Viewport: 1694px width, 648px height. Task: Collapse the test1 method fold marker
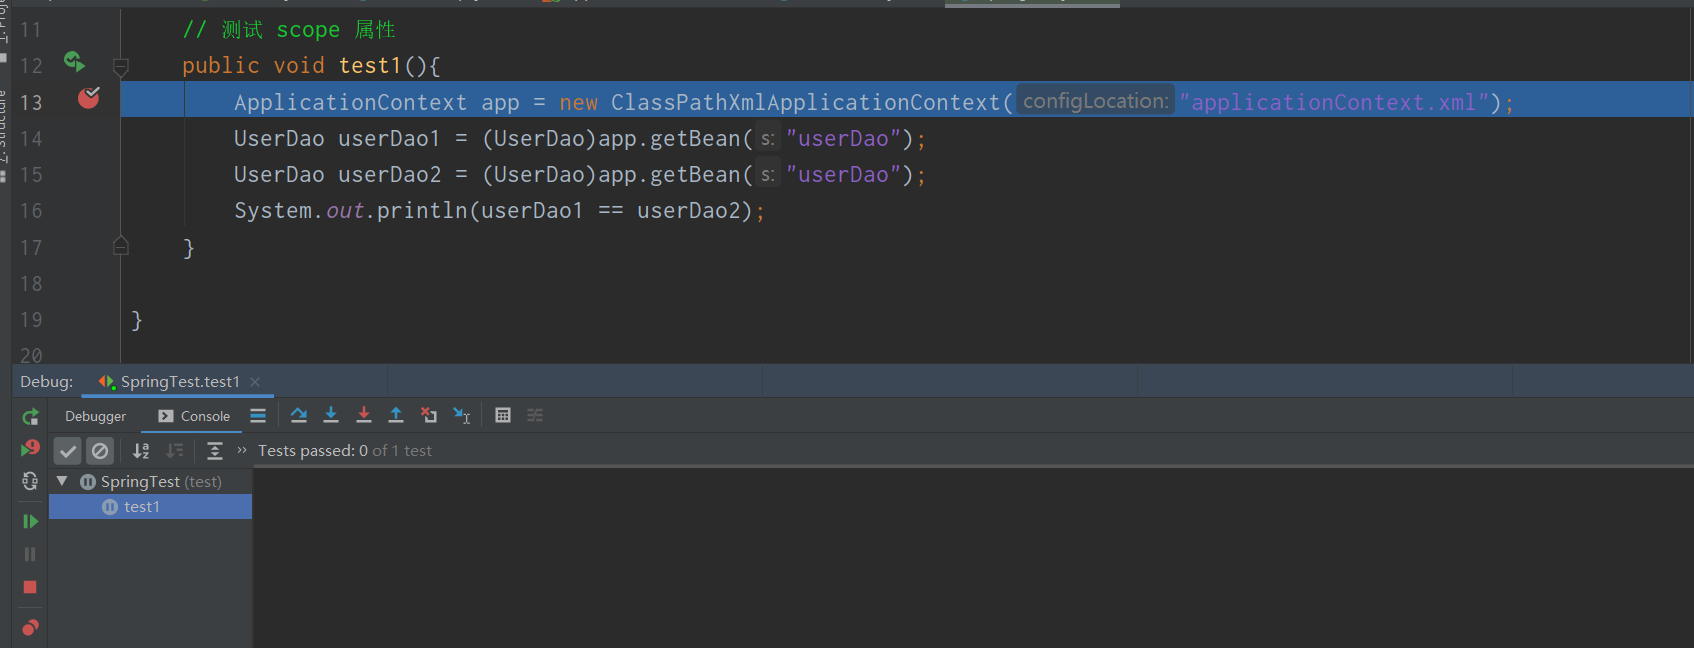(x=121, y=67)
